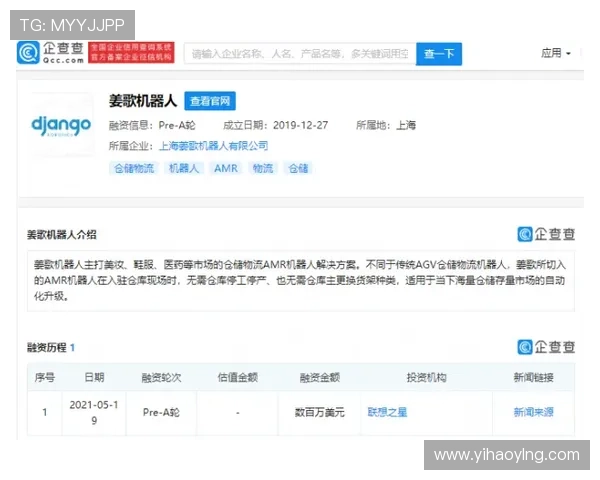Click the 成立日期 2019-12-27 text
600x480 pixels.
[276, 126]
